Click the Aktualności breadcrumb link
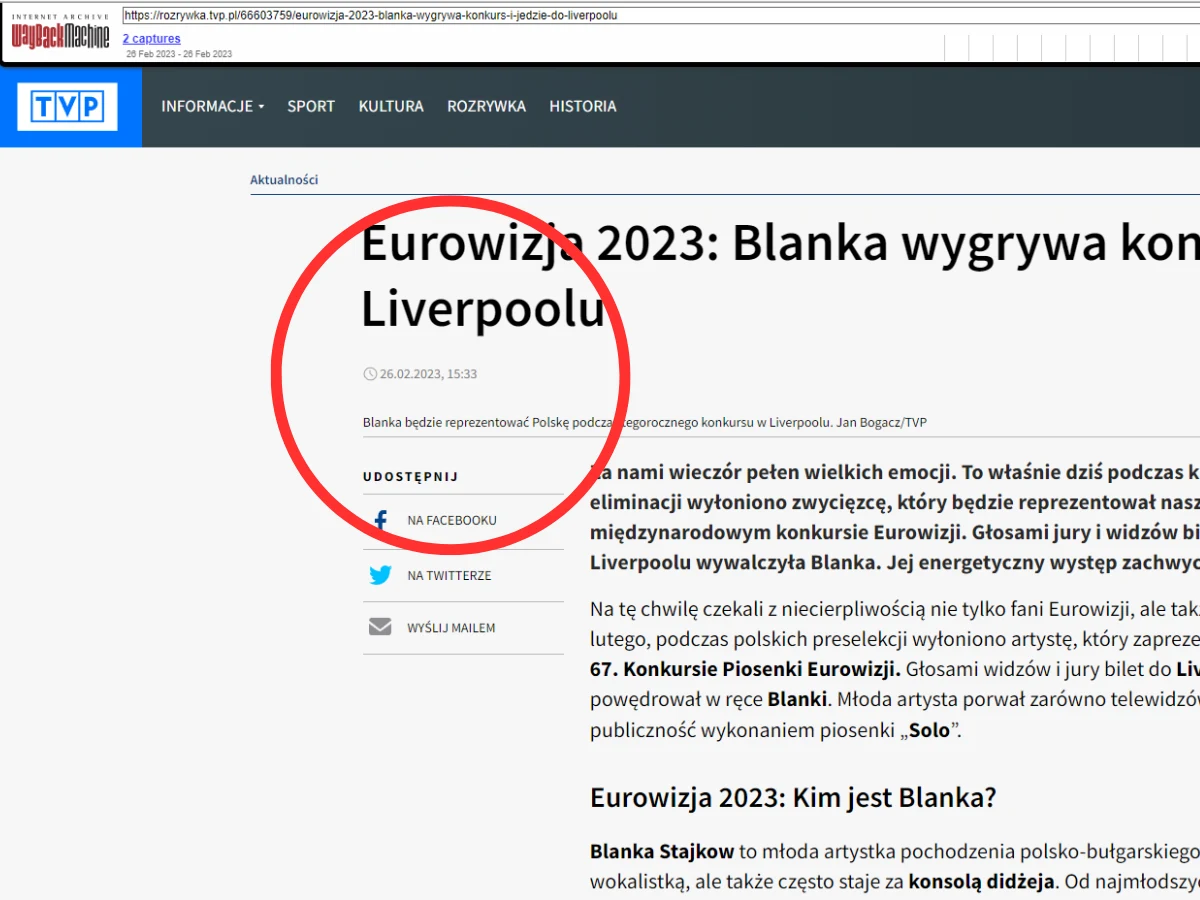 click(x=283, y=179)
